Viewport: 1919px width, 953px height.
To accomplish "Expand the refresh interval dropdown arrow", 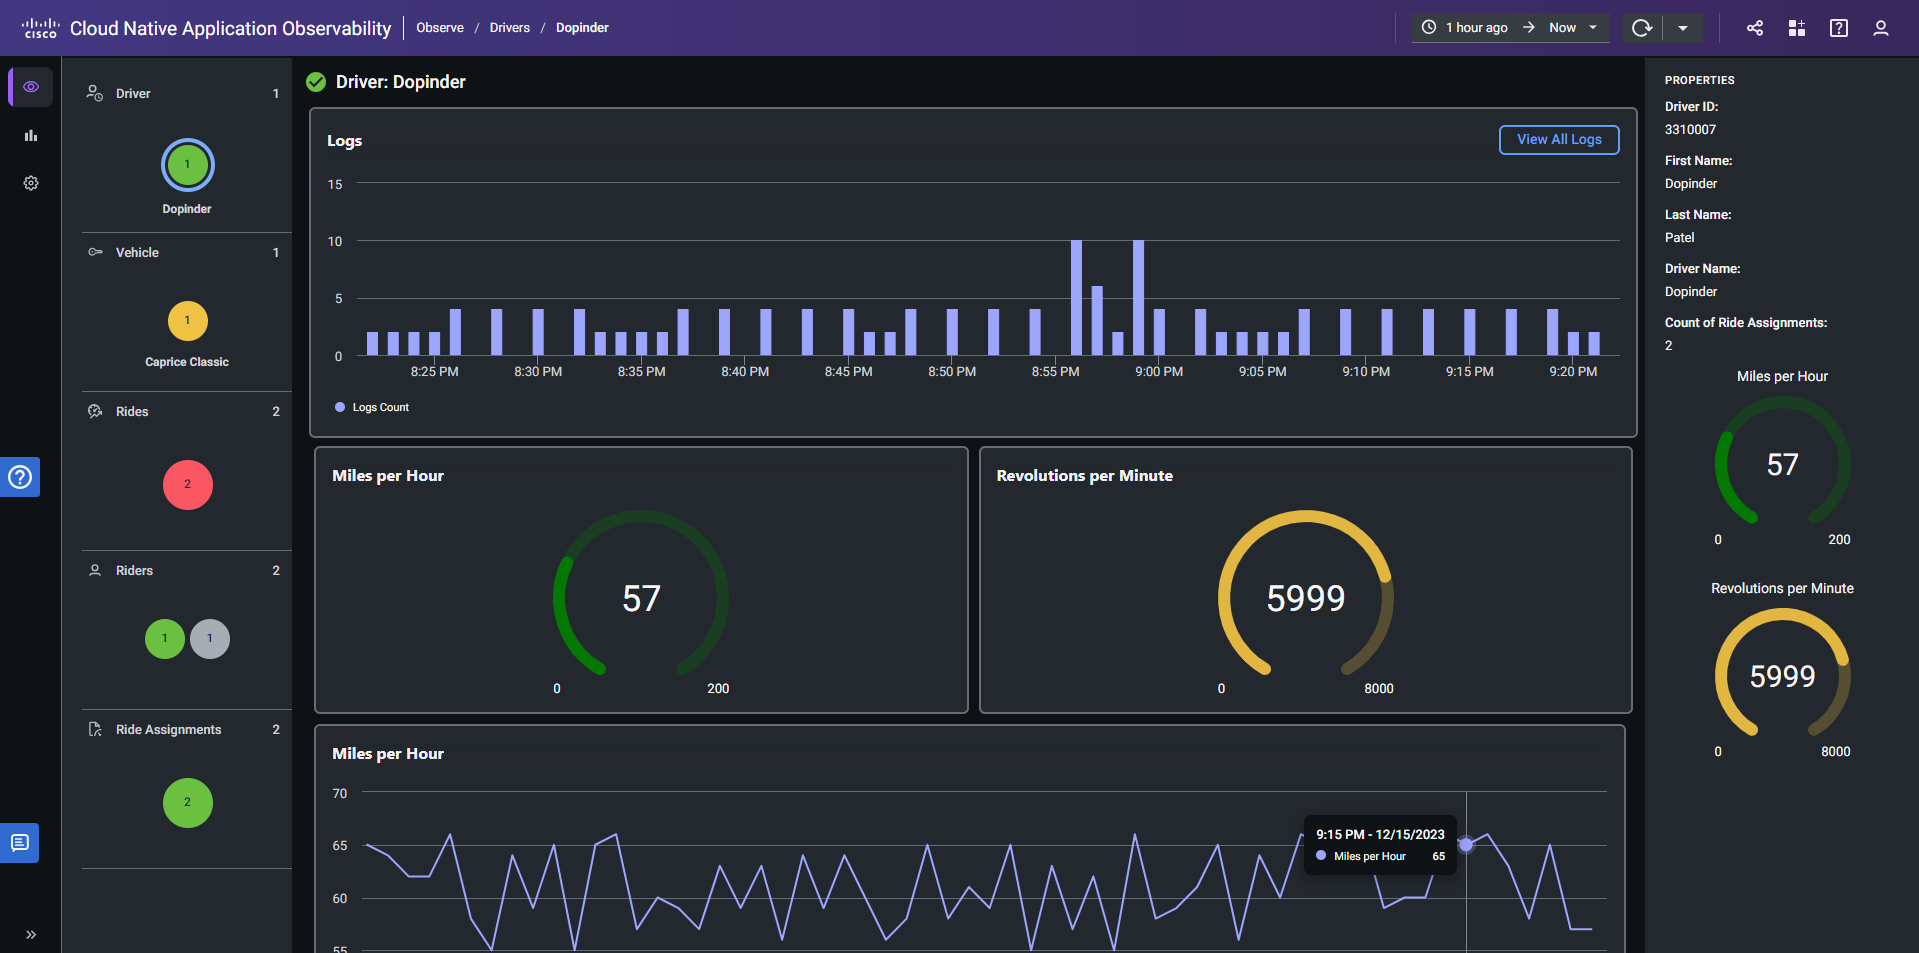I will (1683, 28).
